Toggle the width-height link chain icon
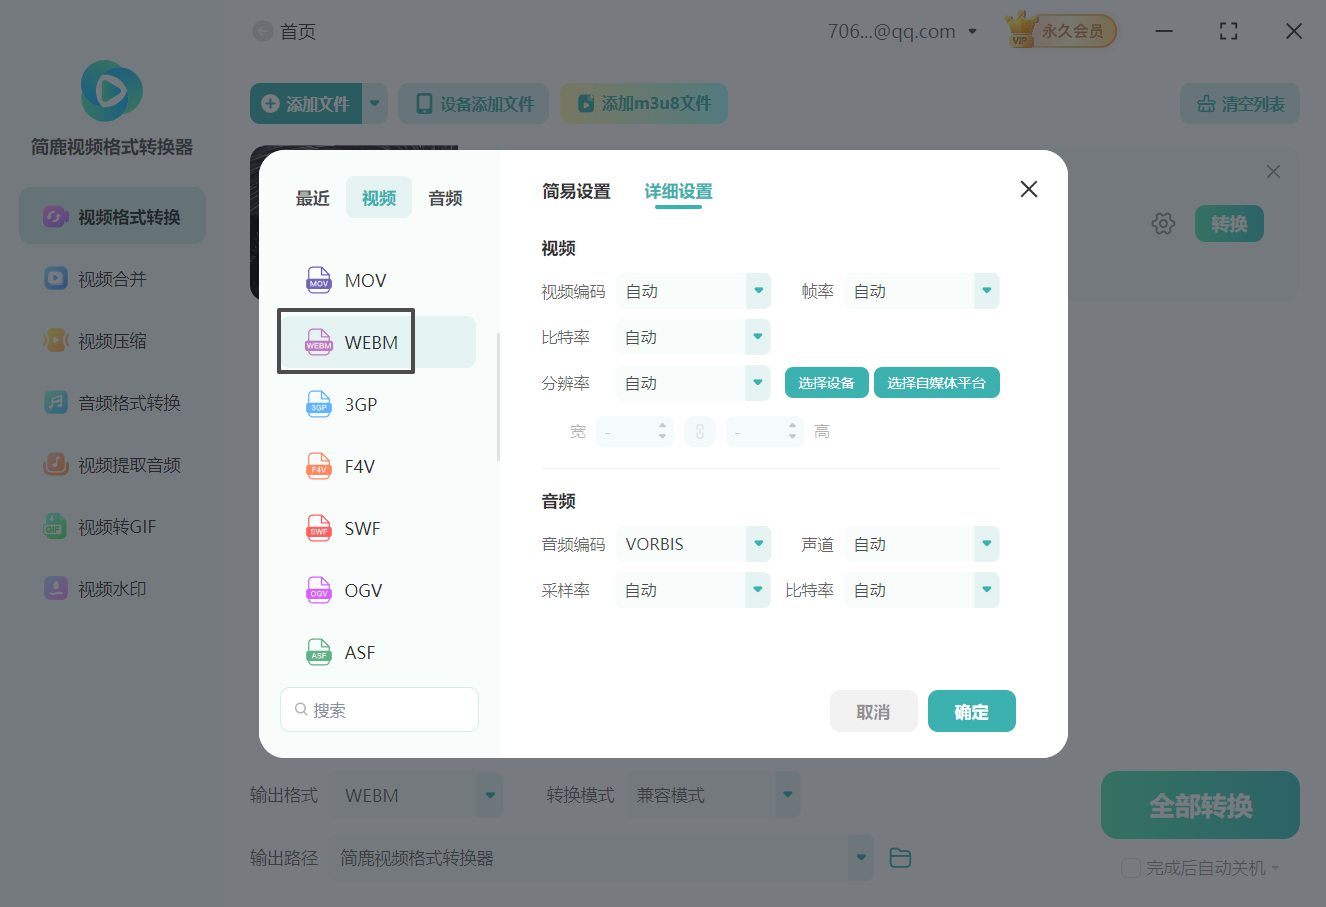The image size is (1326, 907). point(700,430)
